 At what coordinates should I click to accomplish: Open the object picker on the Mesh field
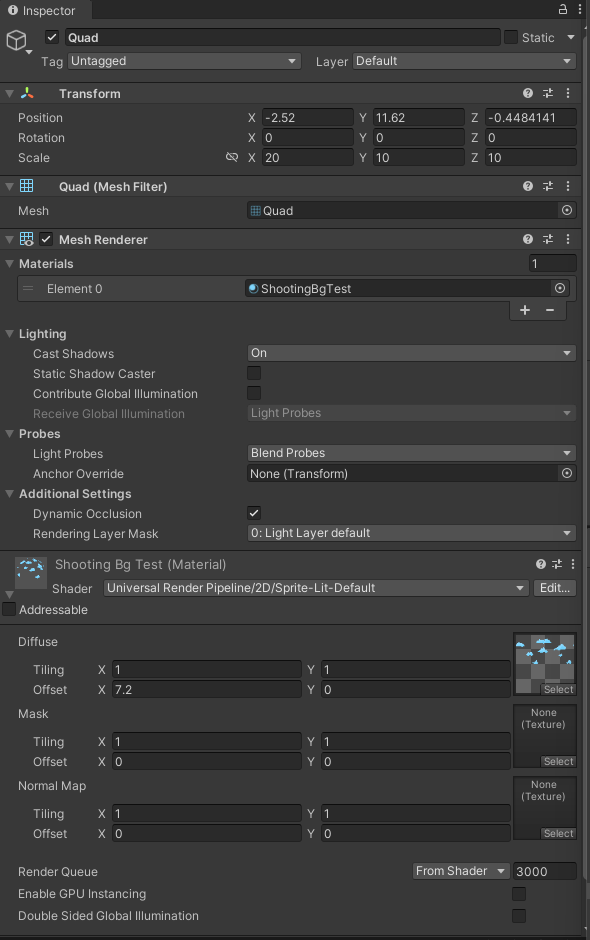566,210
